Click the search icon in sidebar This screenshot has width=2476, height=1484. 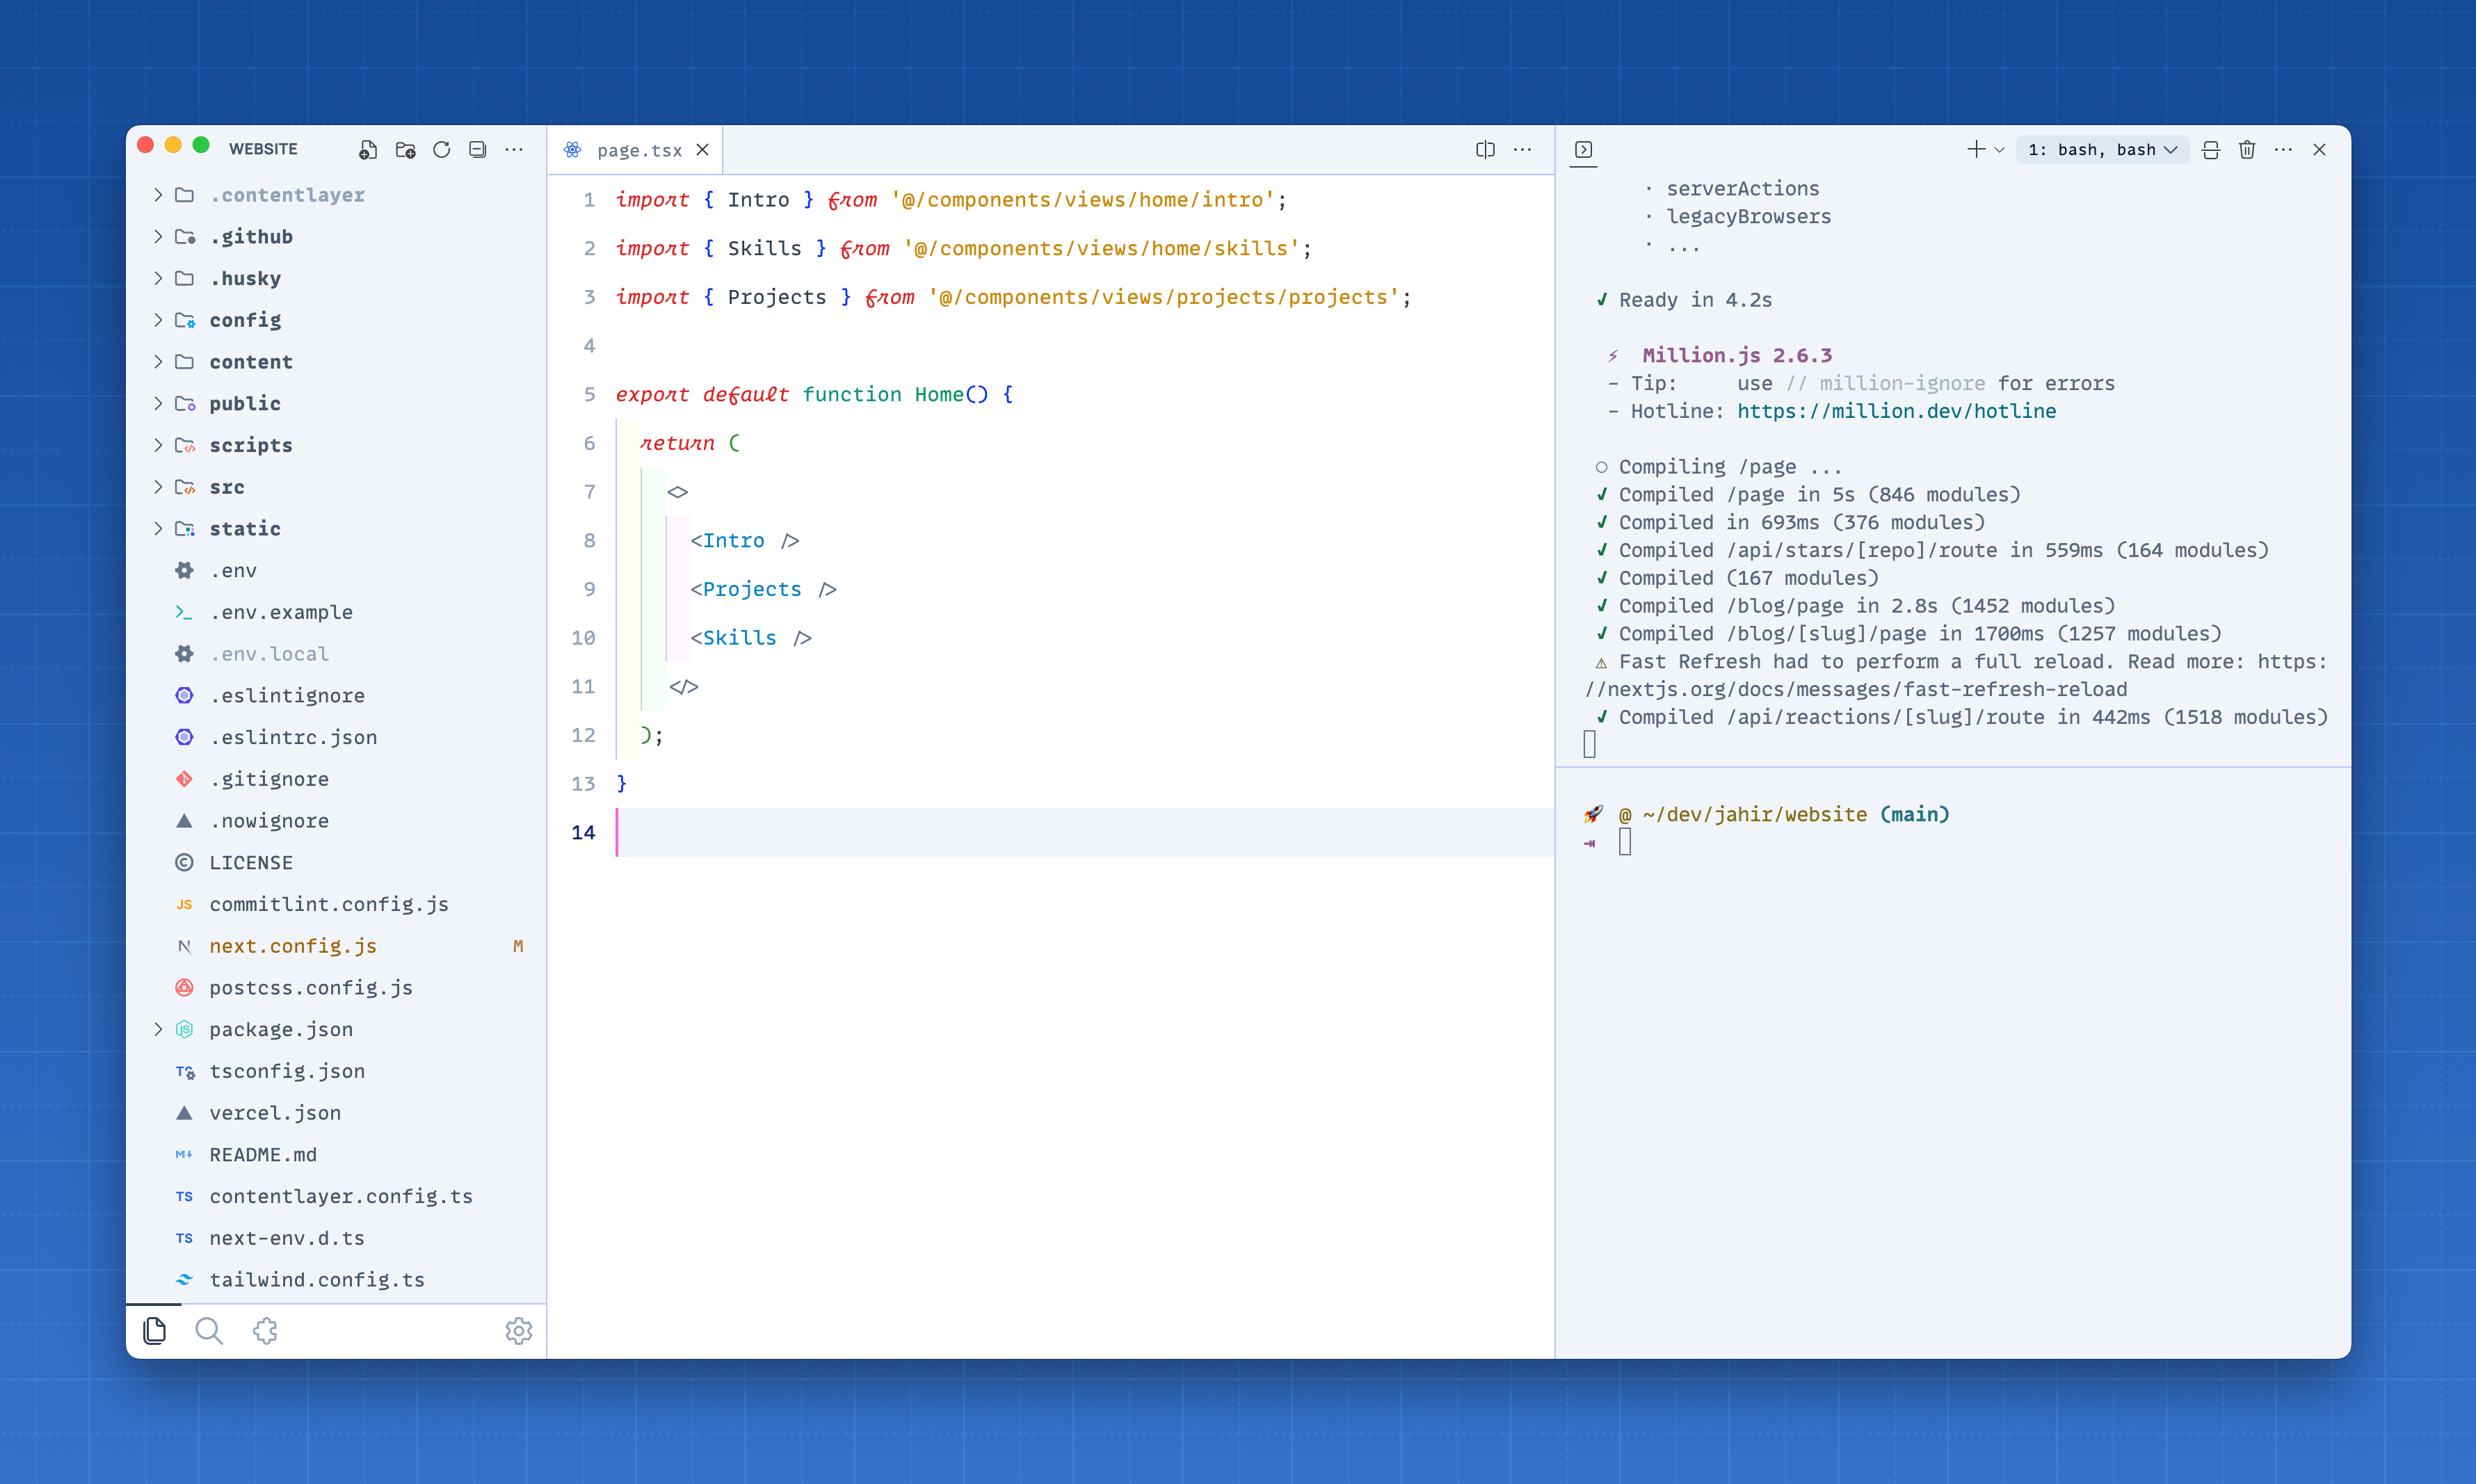210,1330
